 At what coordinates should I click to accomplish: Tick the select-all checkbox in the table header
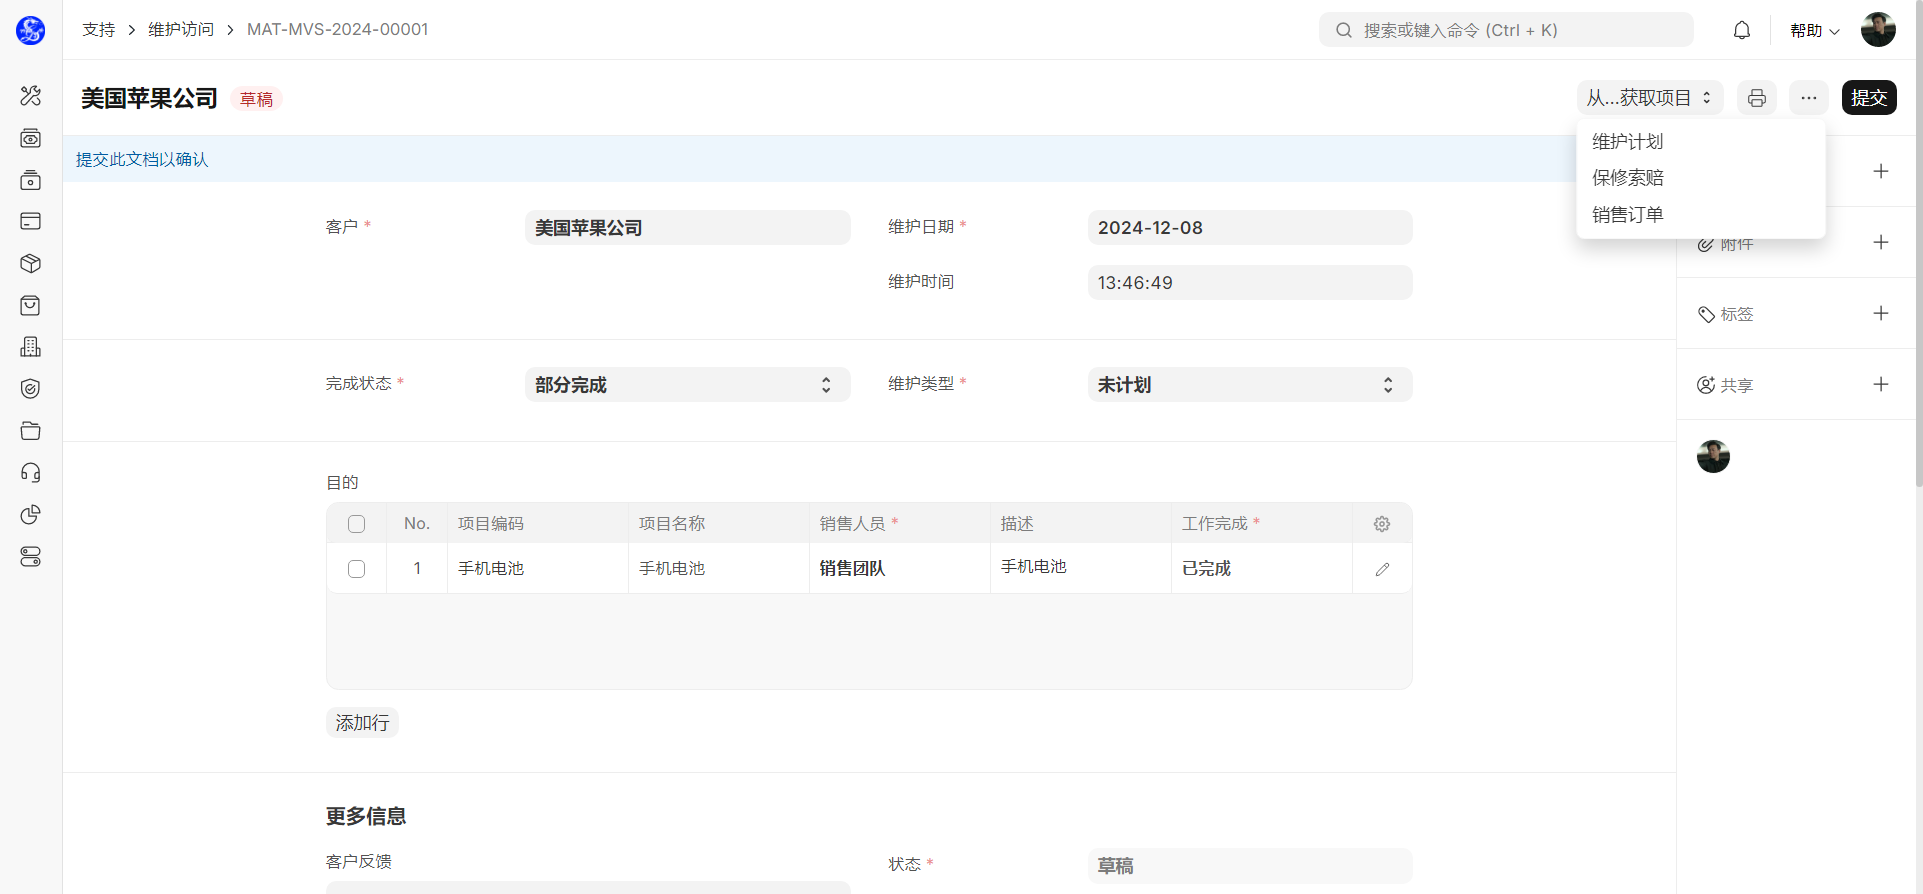(356, 524)
